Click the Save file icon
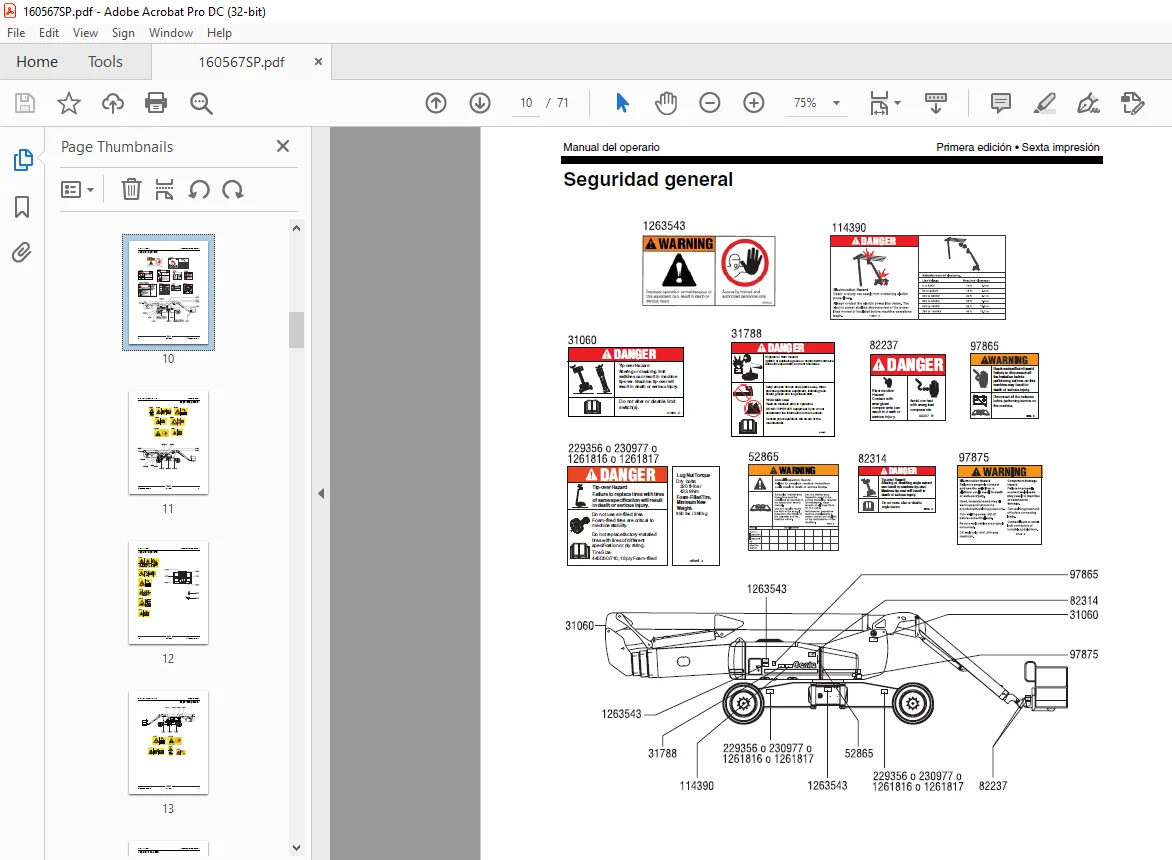Screen dimensions: 1172x860 (x=25, y=103)
